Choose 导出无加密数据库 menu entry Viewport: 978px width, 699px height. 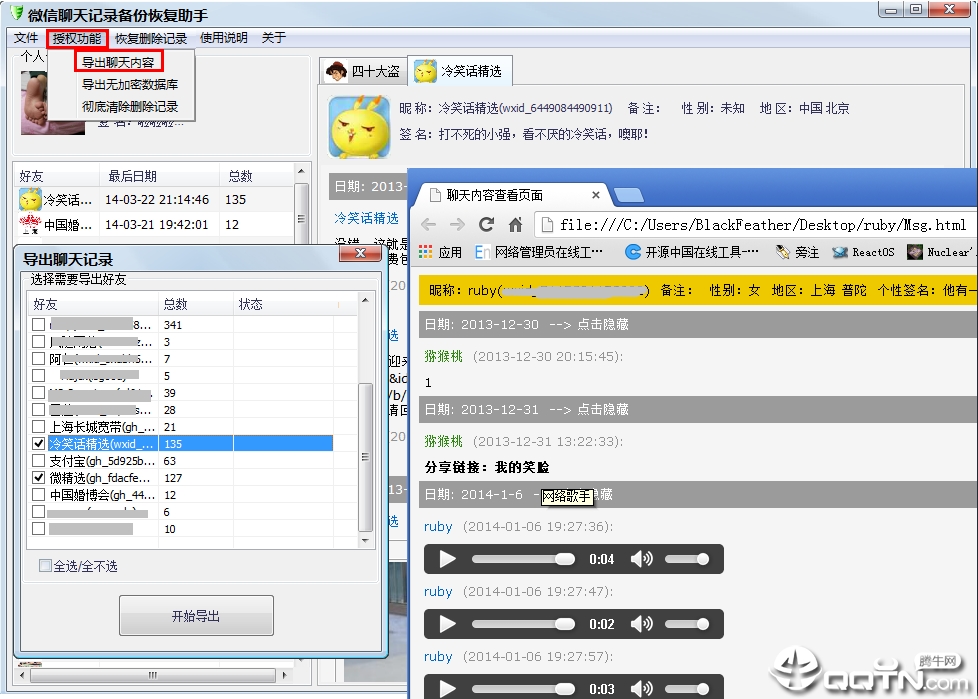tap(130, 84)
